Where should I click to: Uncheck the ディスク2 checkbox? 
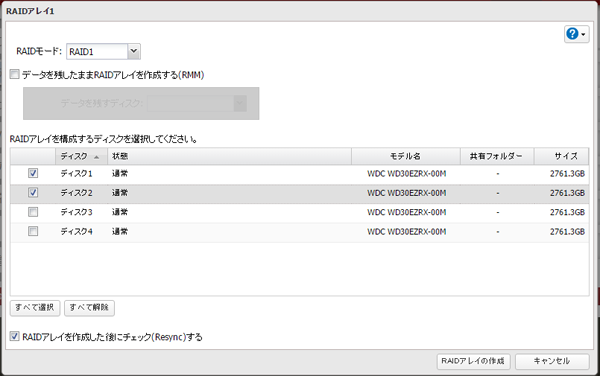33,192
